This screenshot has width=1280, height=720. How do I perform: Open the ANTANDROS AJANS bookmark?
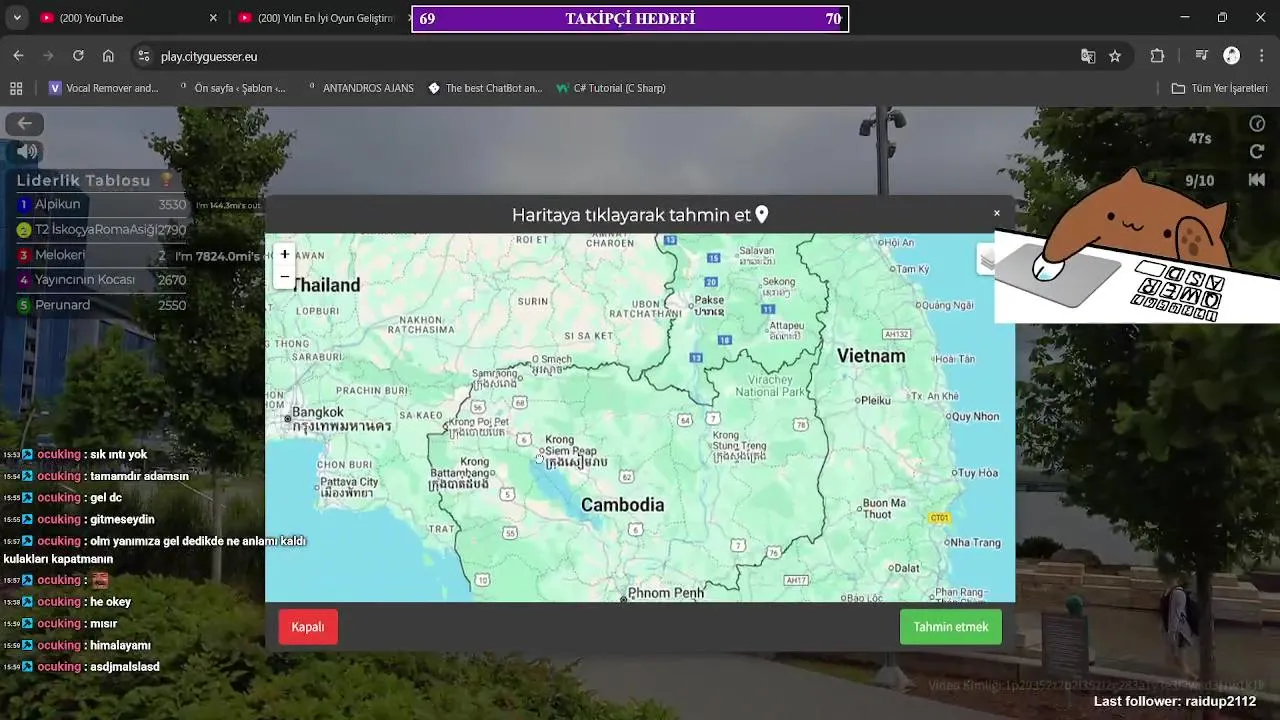[360, 88]
